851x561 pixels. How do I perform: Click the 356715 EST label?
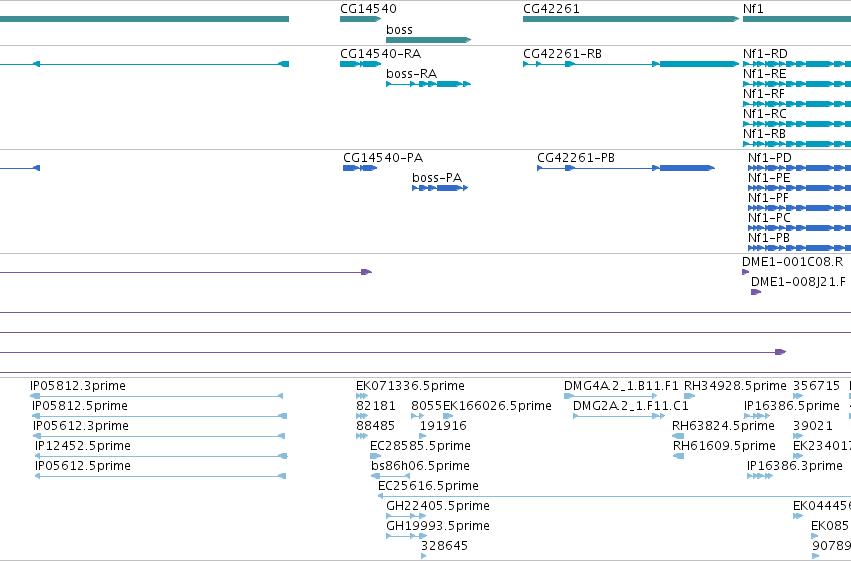[x=817, y=386]
